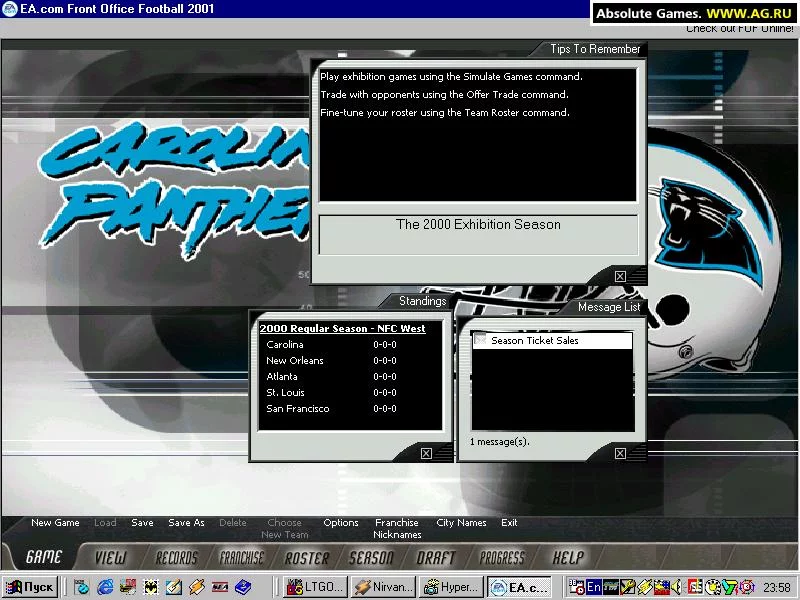
Task: Open the ROSTER menu tab
Action: [x=307, y=558]
